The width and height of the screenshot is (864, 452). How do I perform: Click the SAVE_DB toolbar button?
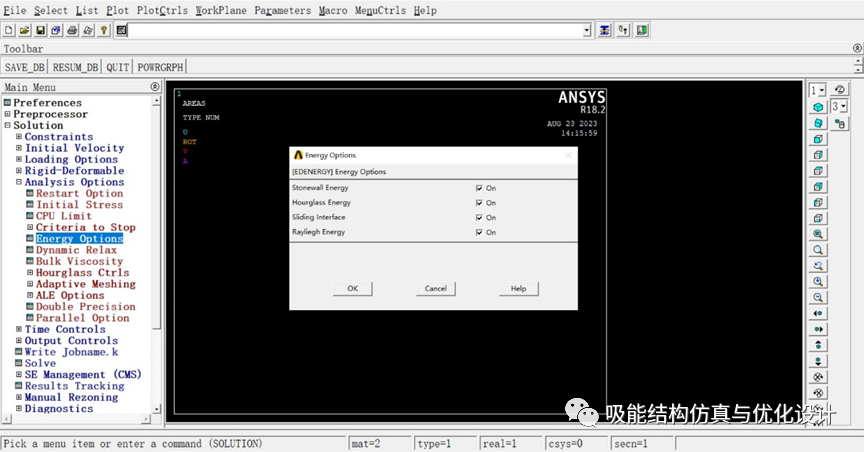tap(25, 67)
